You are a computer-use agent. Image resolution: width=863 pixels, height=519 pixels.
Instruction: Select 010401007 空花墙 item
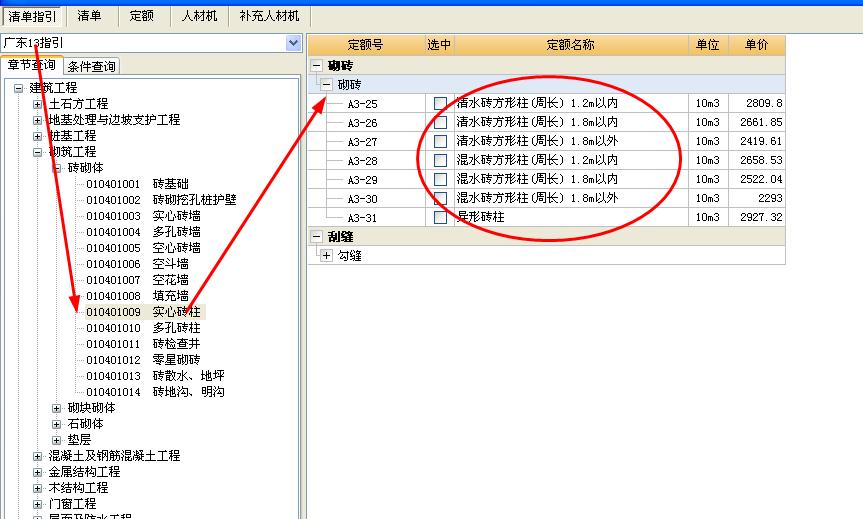tap(137, 280)
